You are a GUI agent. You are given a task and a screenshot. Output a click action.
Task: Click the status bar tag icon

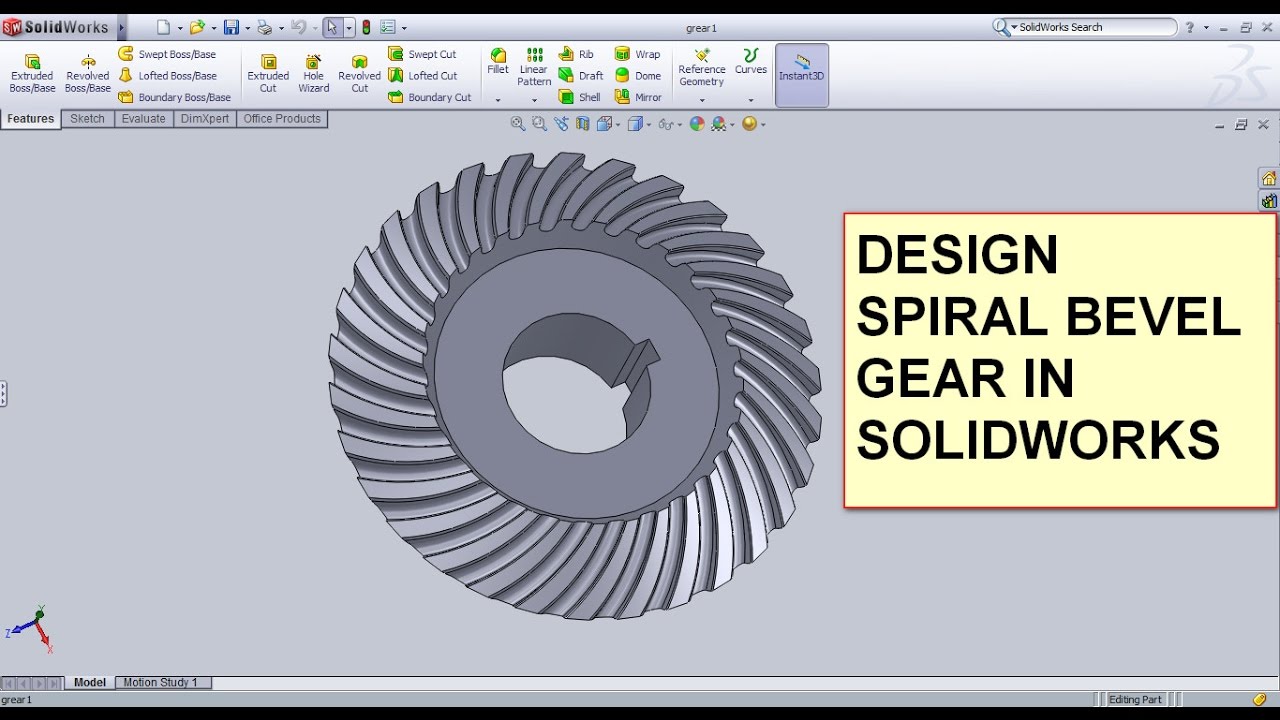[x=1259, y=700]
